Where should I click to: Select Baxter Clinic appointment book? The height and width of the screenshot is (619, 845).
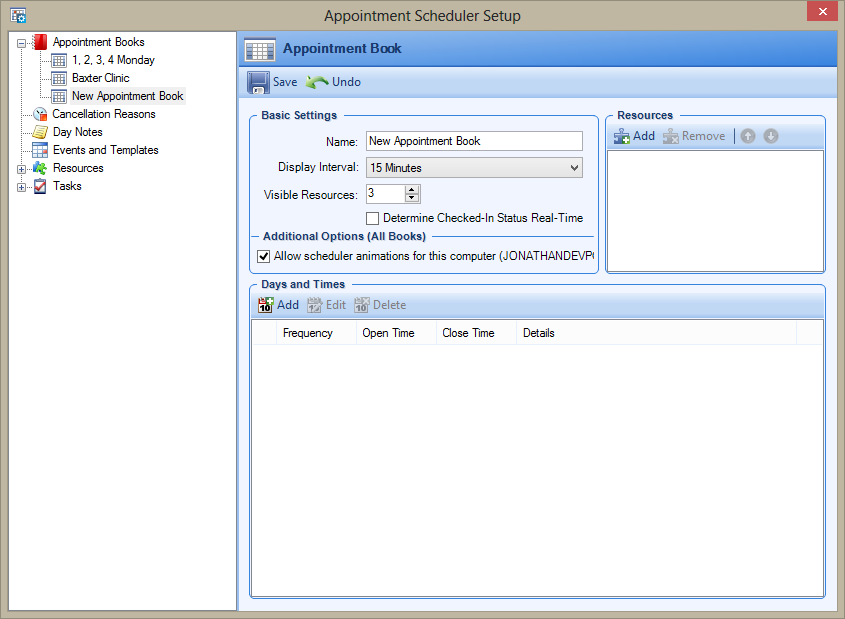click(100, 78)
